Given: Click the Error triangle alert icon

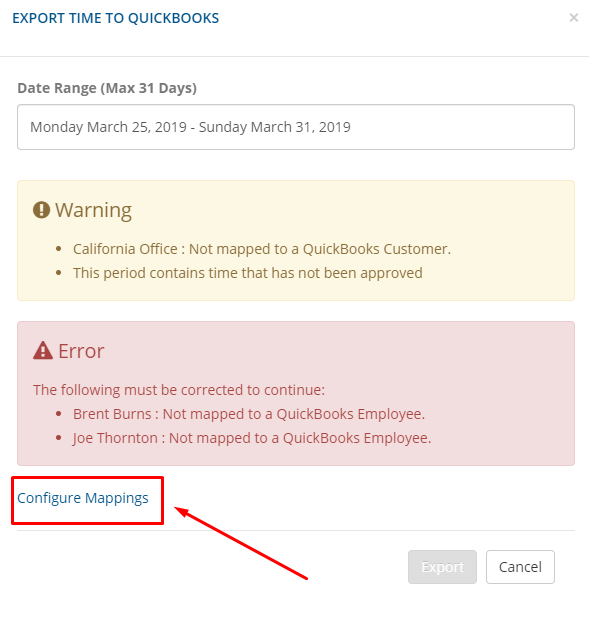Looking at the screenshot, I should tap(43, 350).
